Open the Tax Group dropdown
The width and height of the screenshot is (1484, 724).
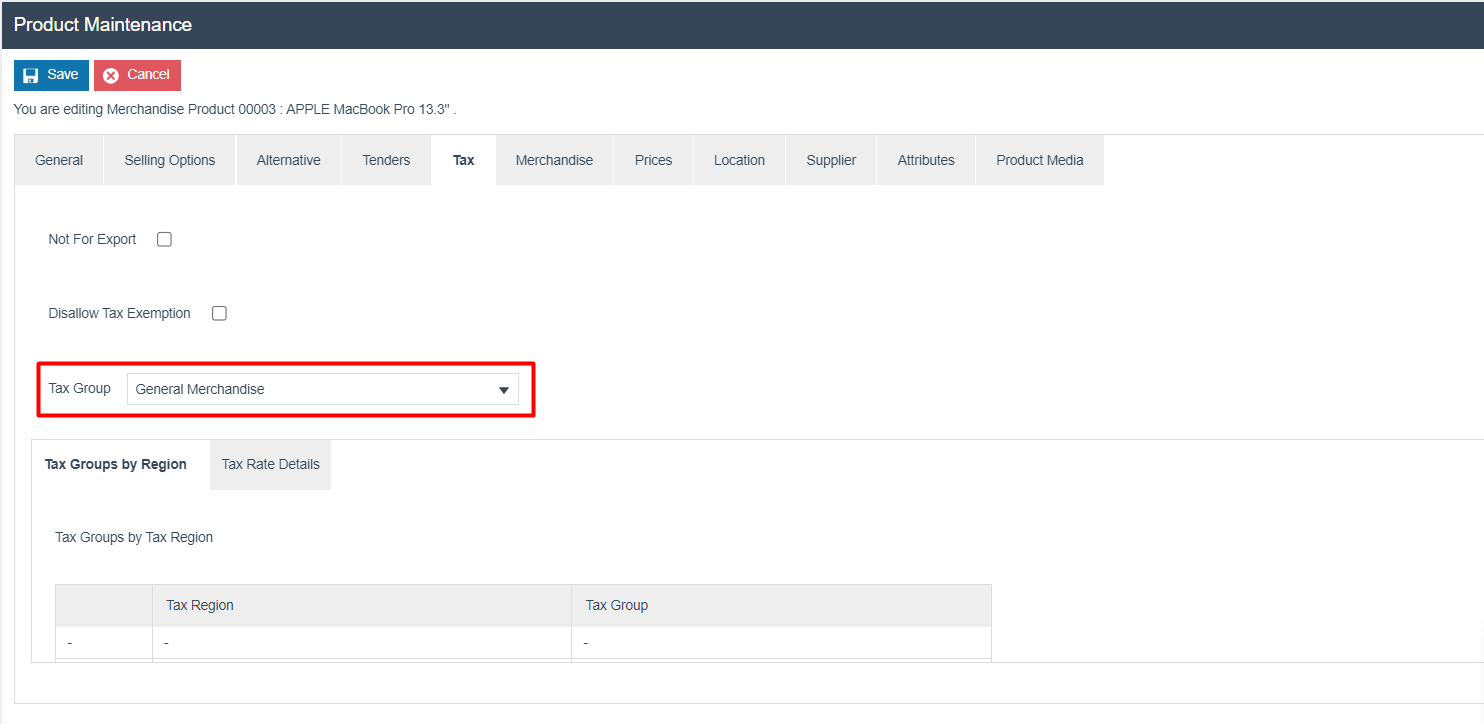323,389
